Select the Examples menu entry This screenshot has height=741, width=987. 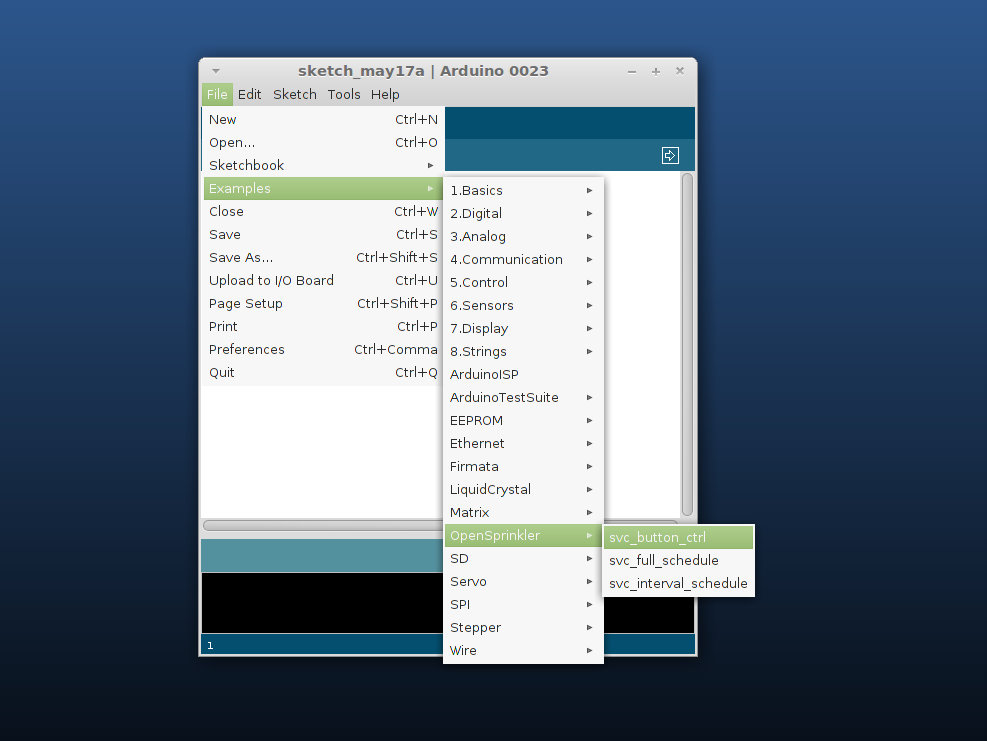(x=323, y=188)
